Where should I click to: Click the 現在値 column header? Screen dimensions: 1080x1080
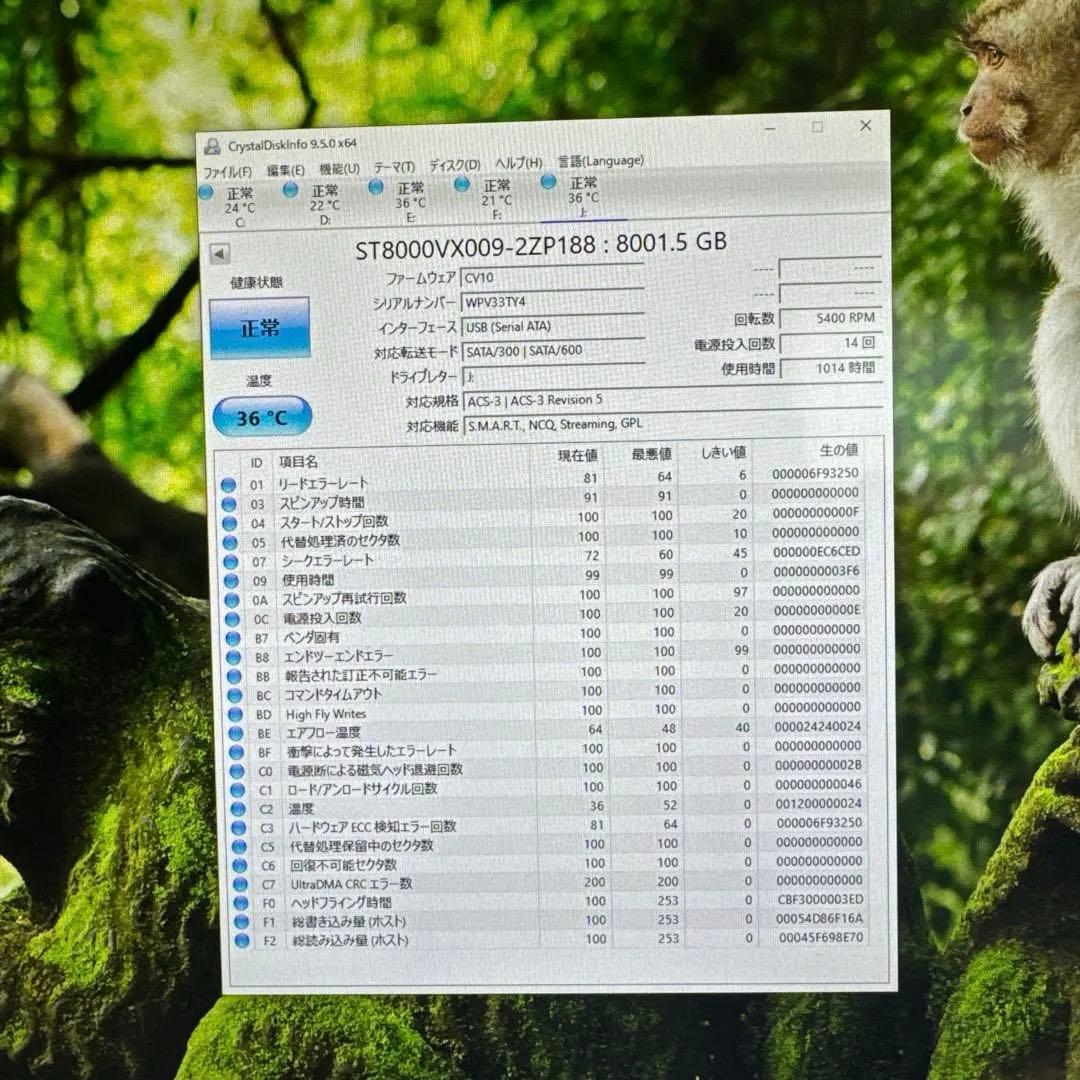click(577, 455)
